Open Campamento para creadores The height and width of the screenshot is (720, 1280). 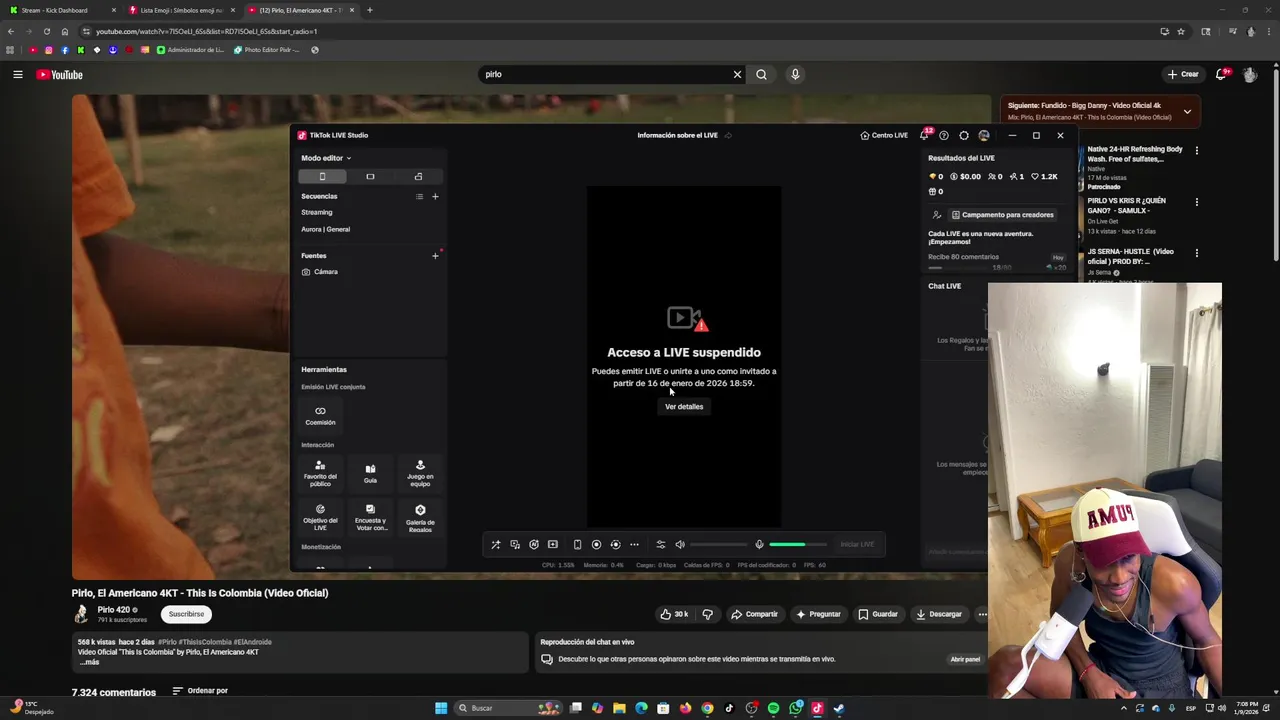click(x=1003, y=215)
